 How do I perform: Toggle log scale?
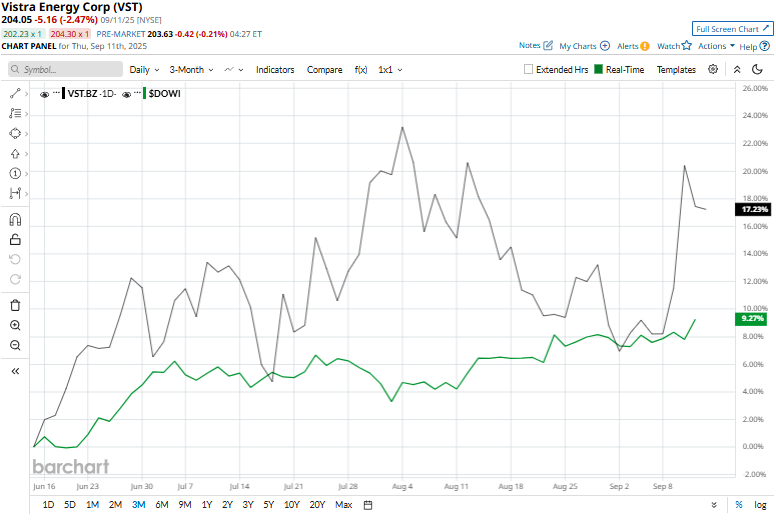[760, 505]
